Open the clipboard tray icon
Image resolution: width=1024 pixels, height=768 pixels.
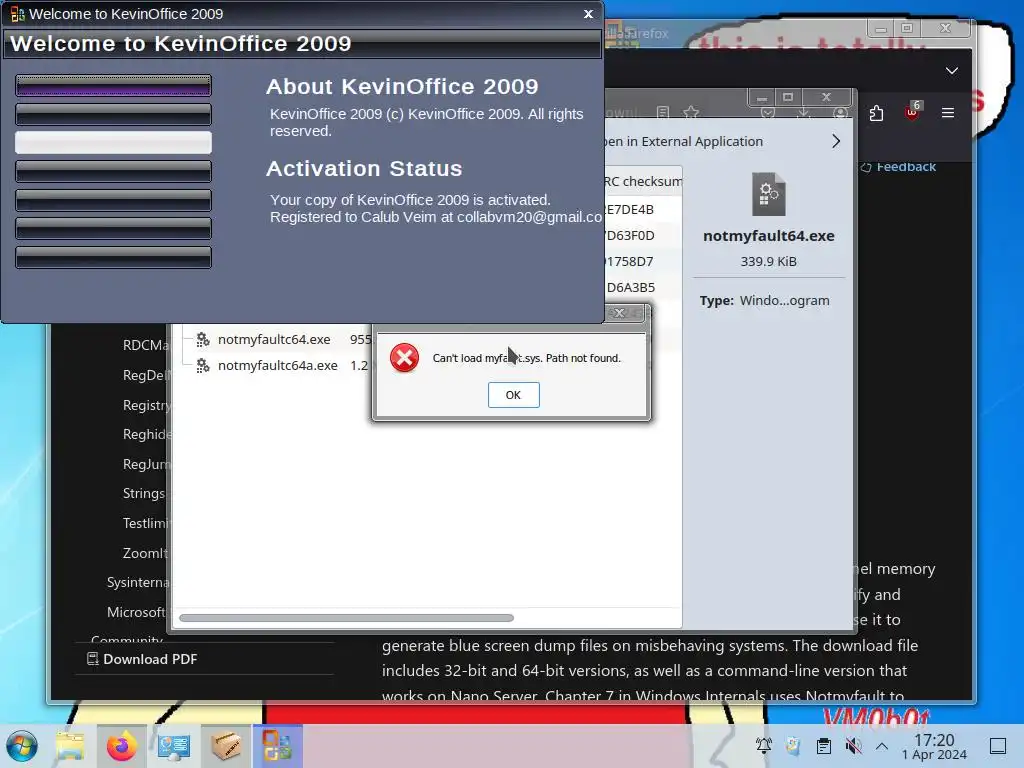824,745
